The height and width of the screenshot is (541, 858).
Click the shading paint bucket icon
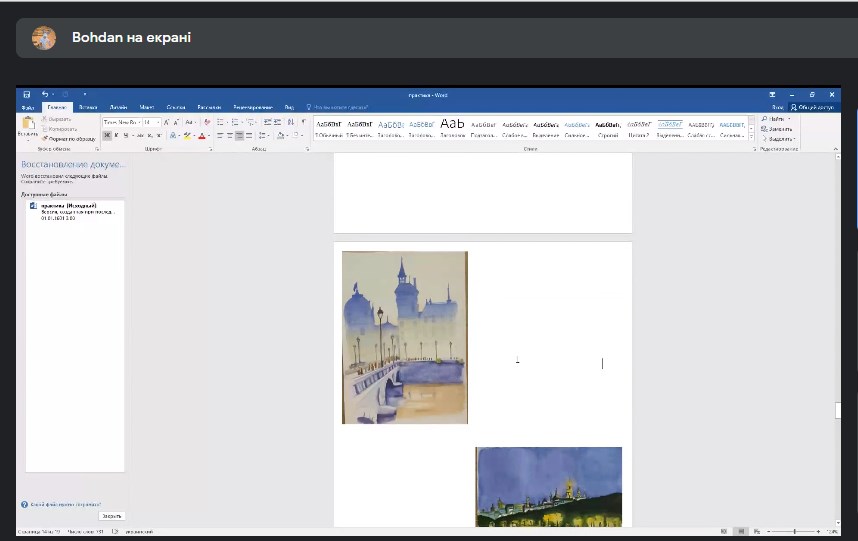click(281, 135)
